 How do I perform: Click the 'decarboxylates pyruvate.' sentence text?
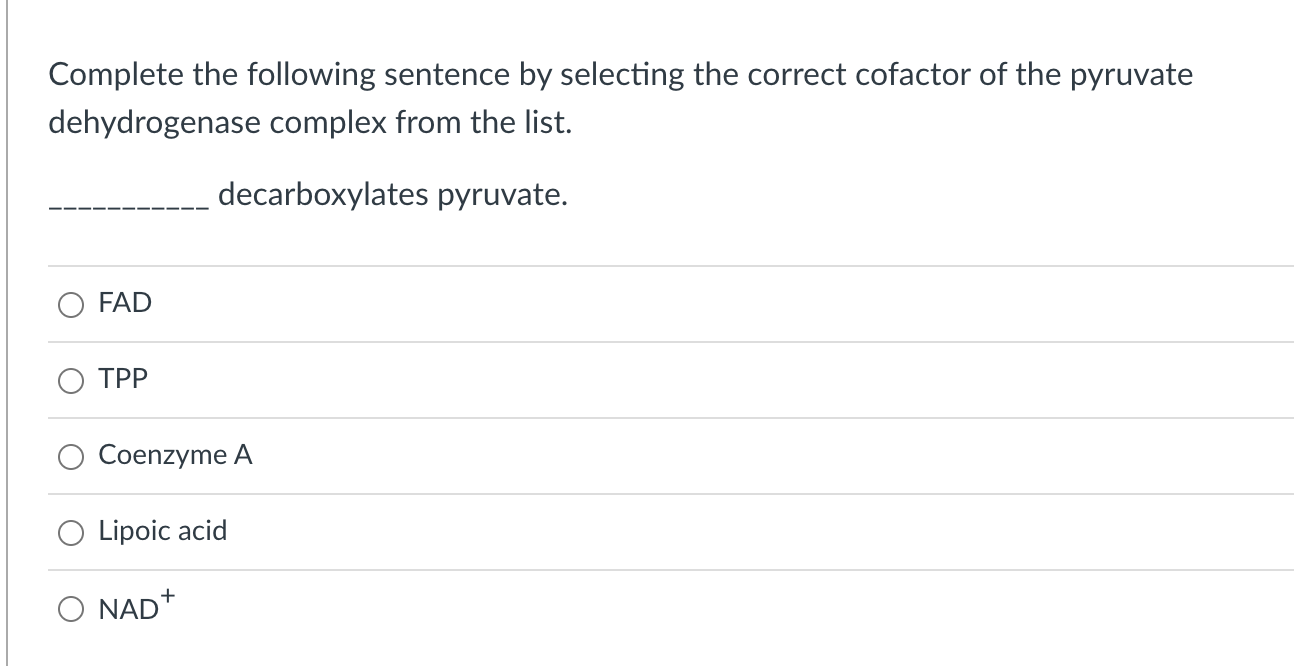pos(392,195)
